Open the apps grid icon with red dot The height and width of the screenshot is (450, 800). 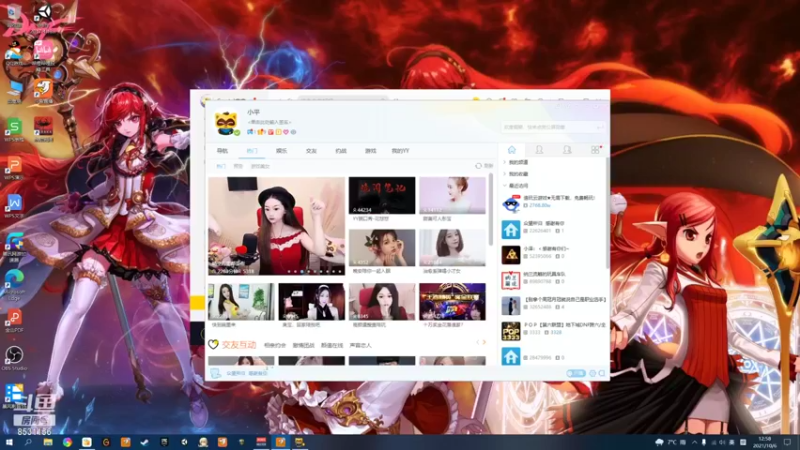tap(595, 149)
